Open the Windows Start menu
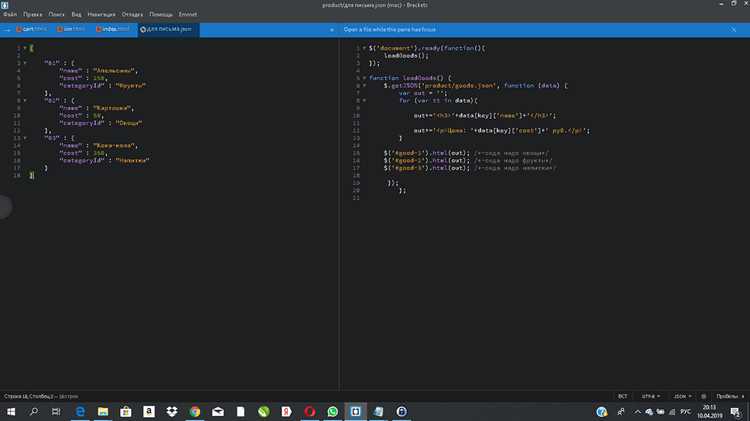Screen dimensions: 750x421 (11, 411)
